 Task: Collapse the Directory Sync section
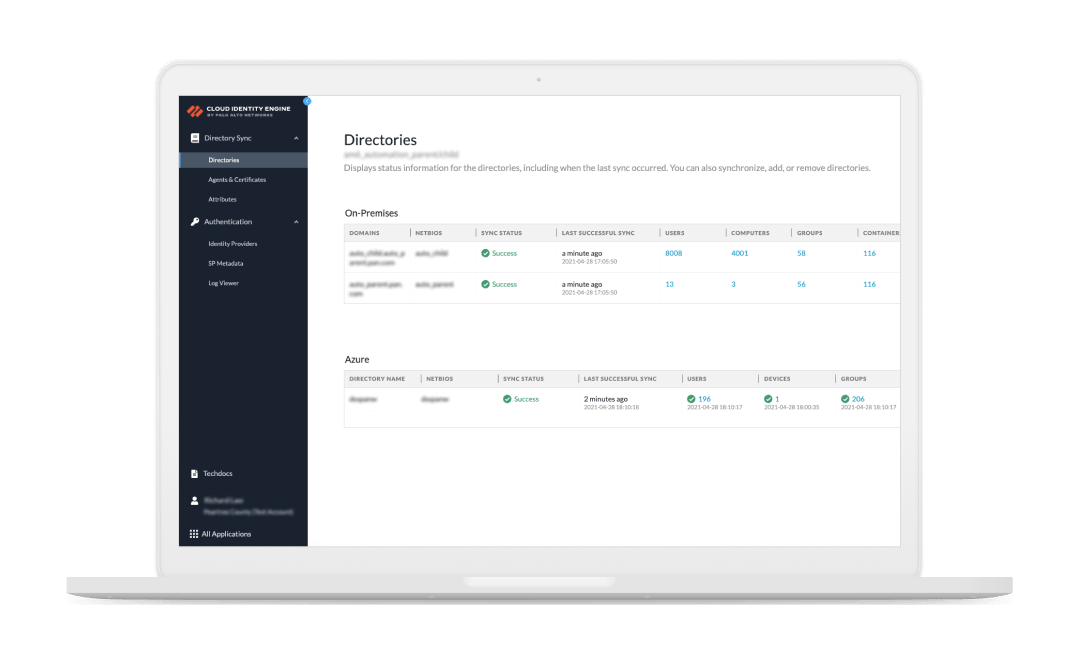[297, 138]
